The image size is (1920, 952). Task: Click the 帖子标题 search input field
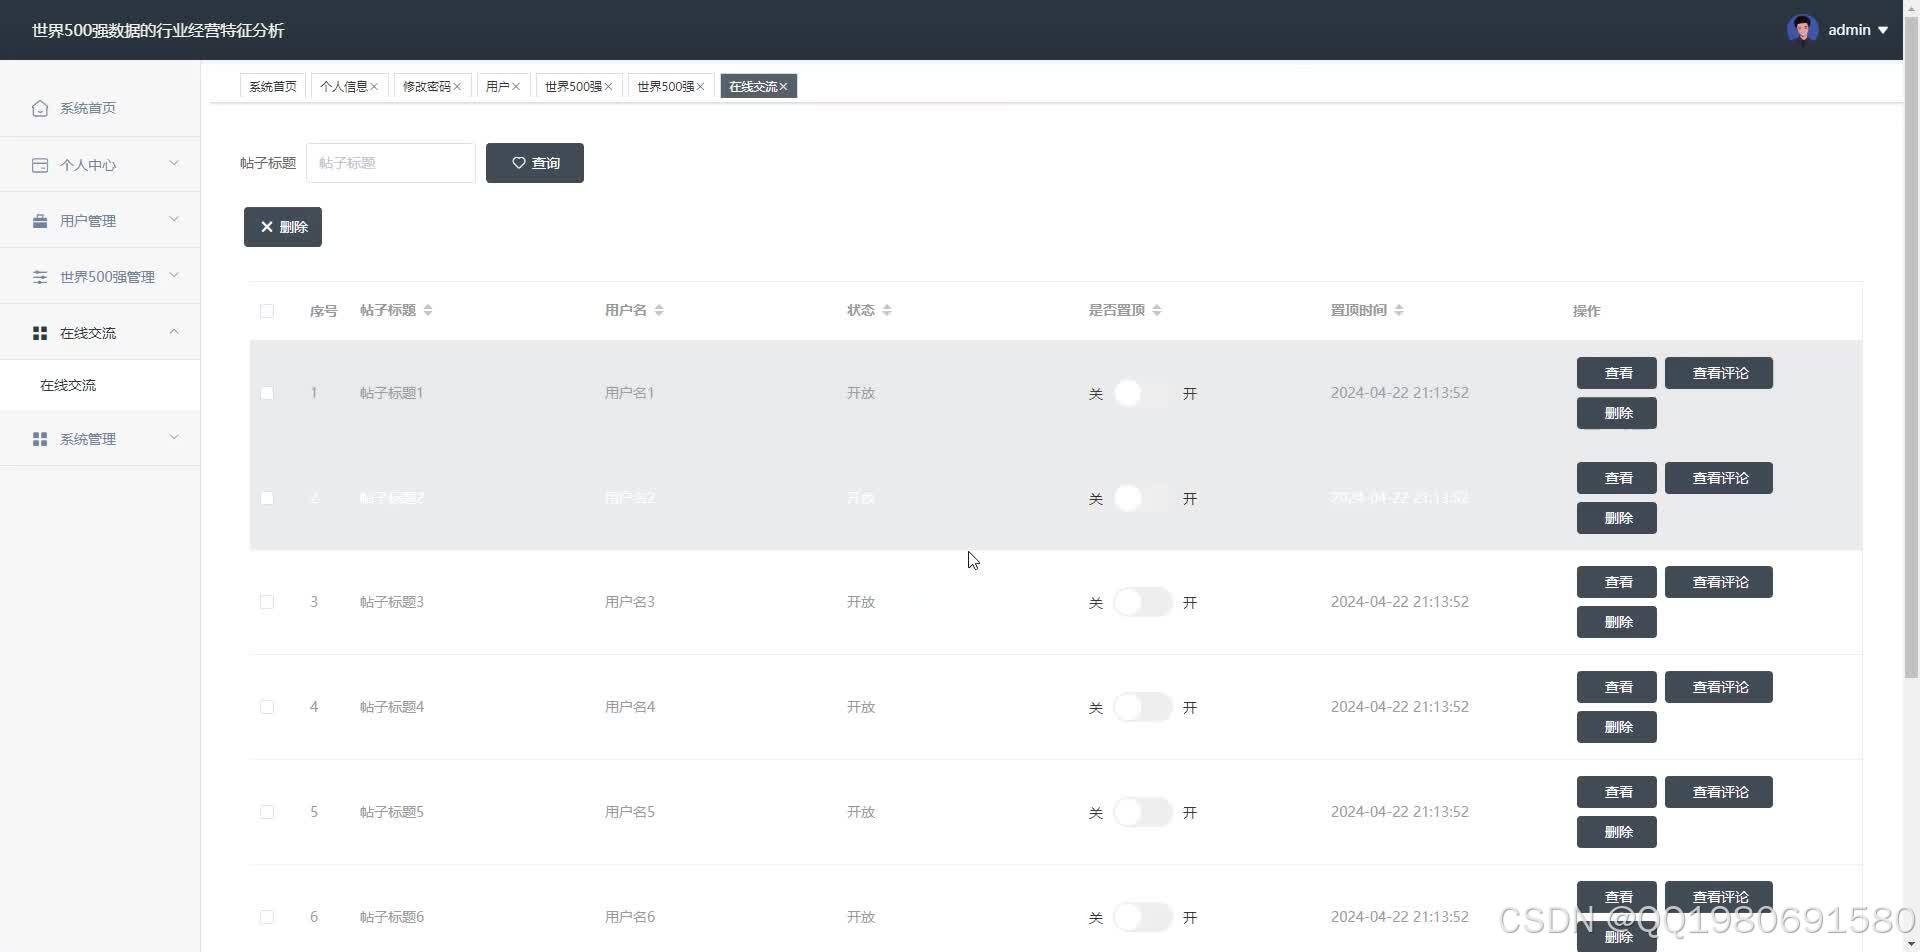(x=391, y=163)
